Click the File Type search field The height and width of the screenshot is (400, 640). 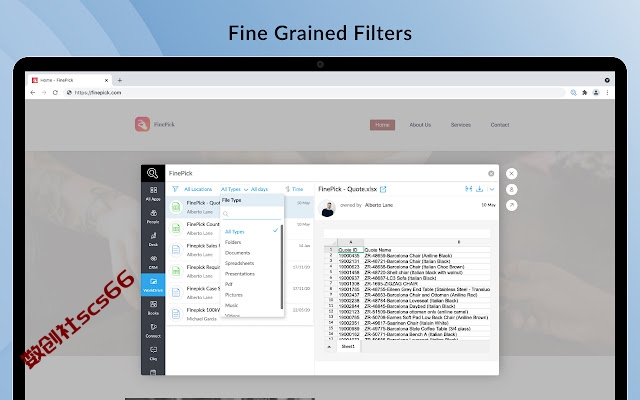tap(252, 214)
